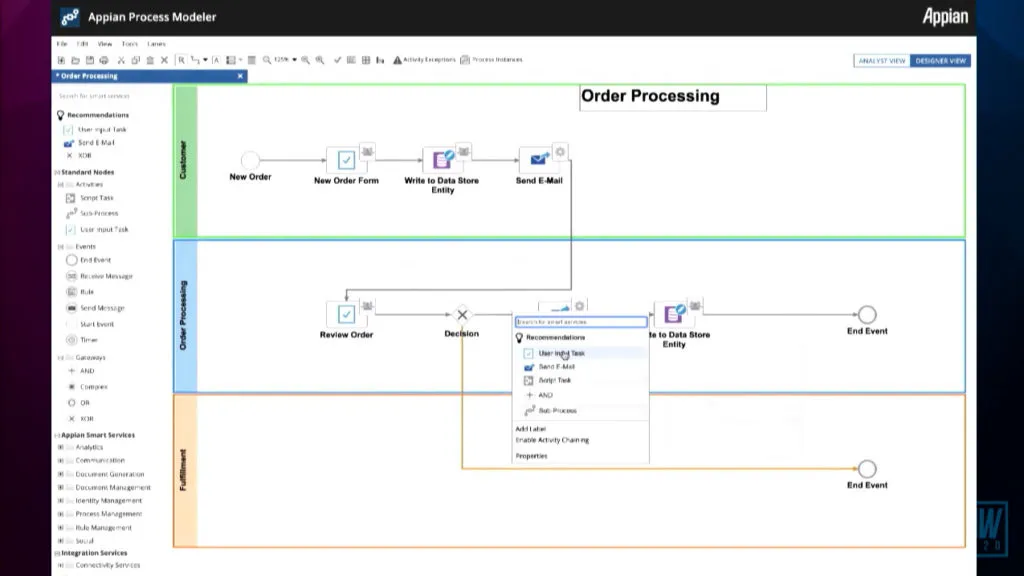The image size is (1024, 576).
Task: Open the Lanes menu
Action: [156, 44]
